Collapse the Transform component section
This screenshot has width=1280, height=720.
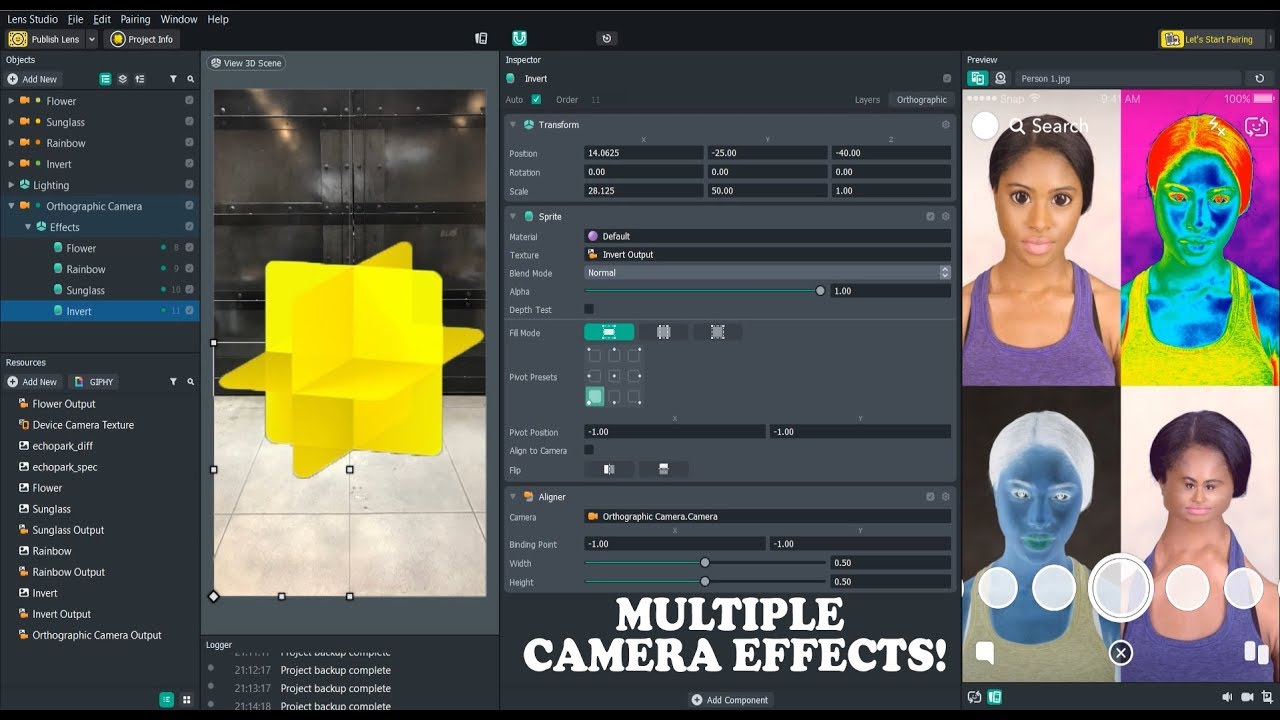pyautogui.click(x=513, y=125)
